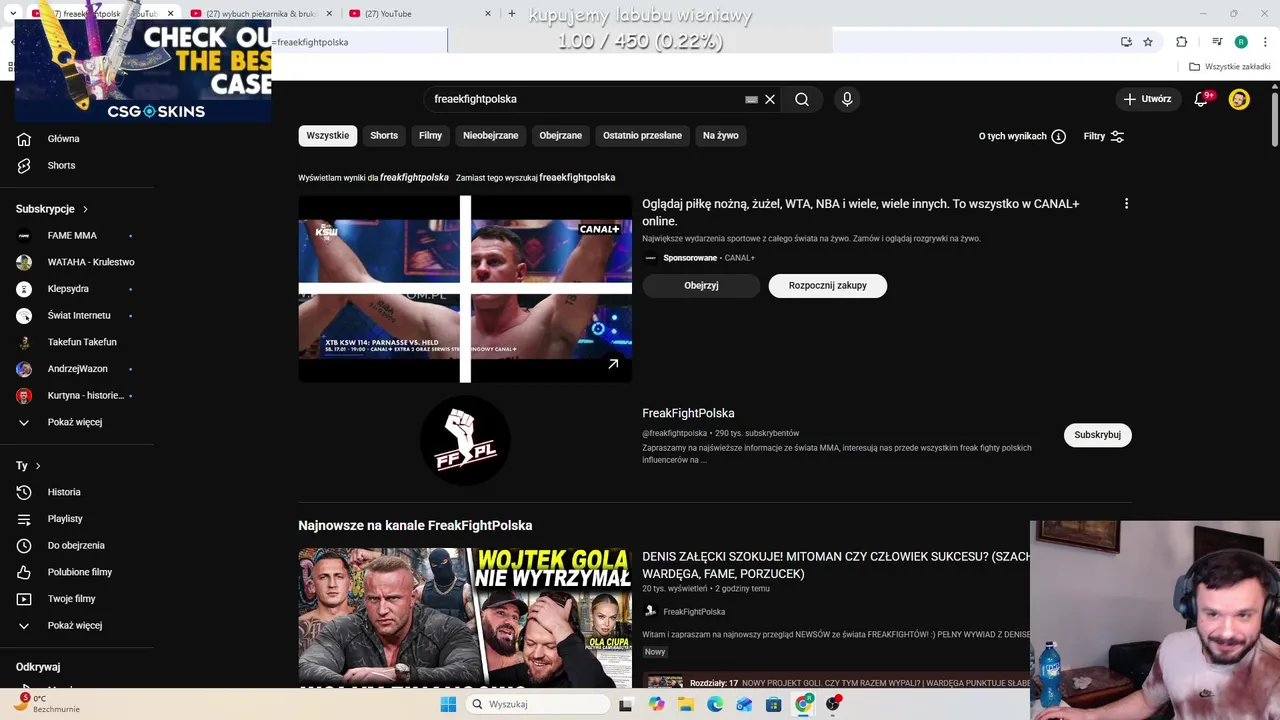Click the 'DENIS ZAŁĘCKI SZOKUJE' video title

click(836, 565)
